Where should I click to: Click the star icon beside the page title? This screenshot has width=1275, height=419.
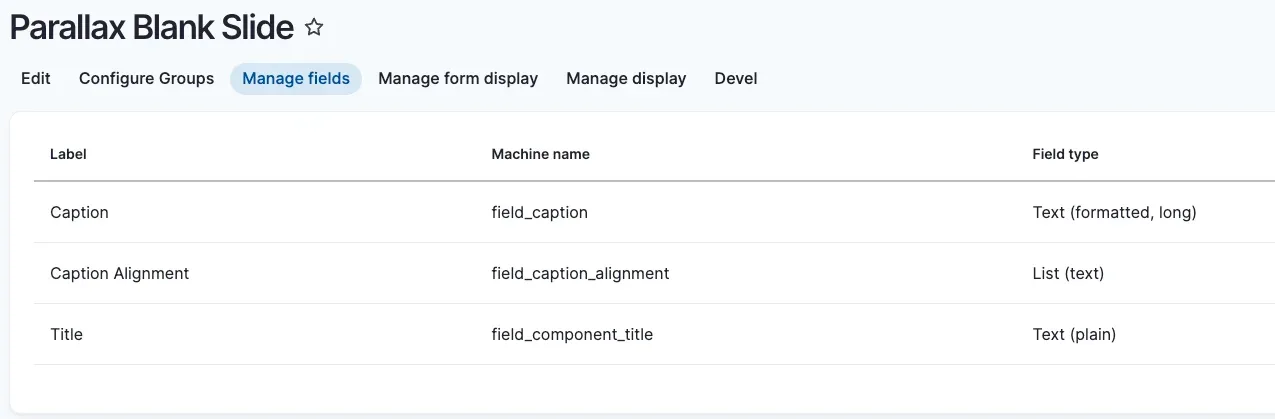point(314,28)
